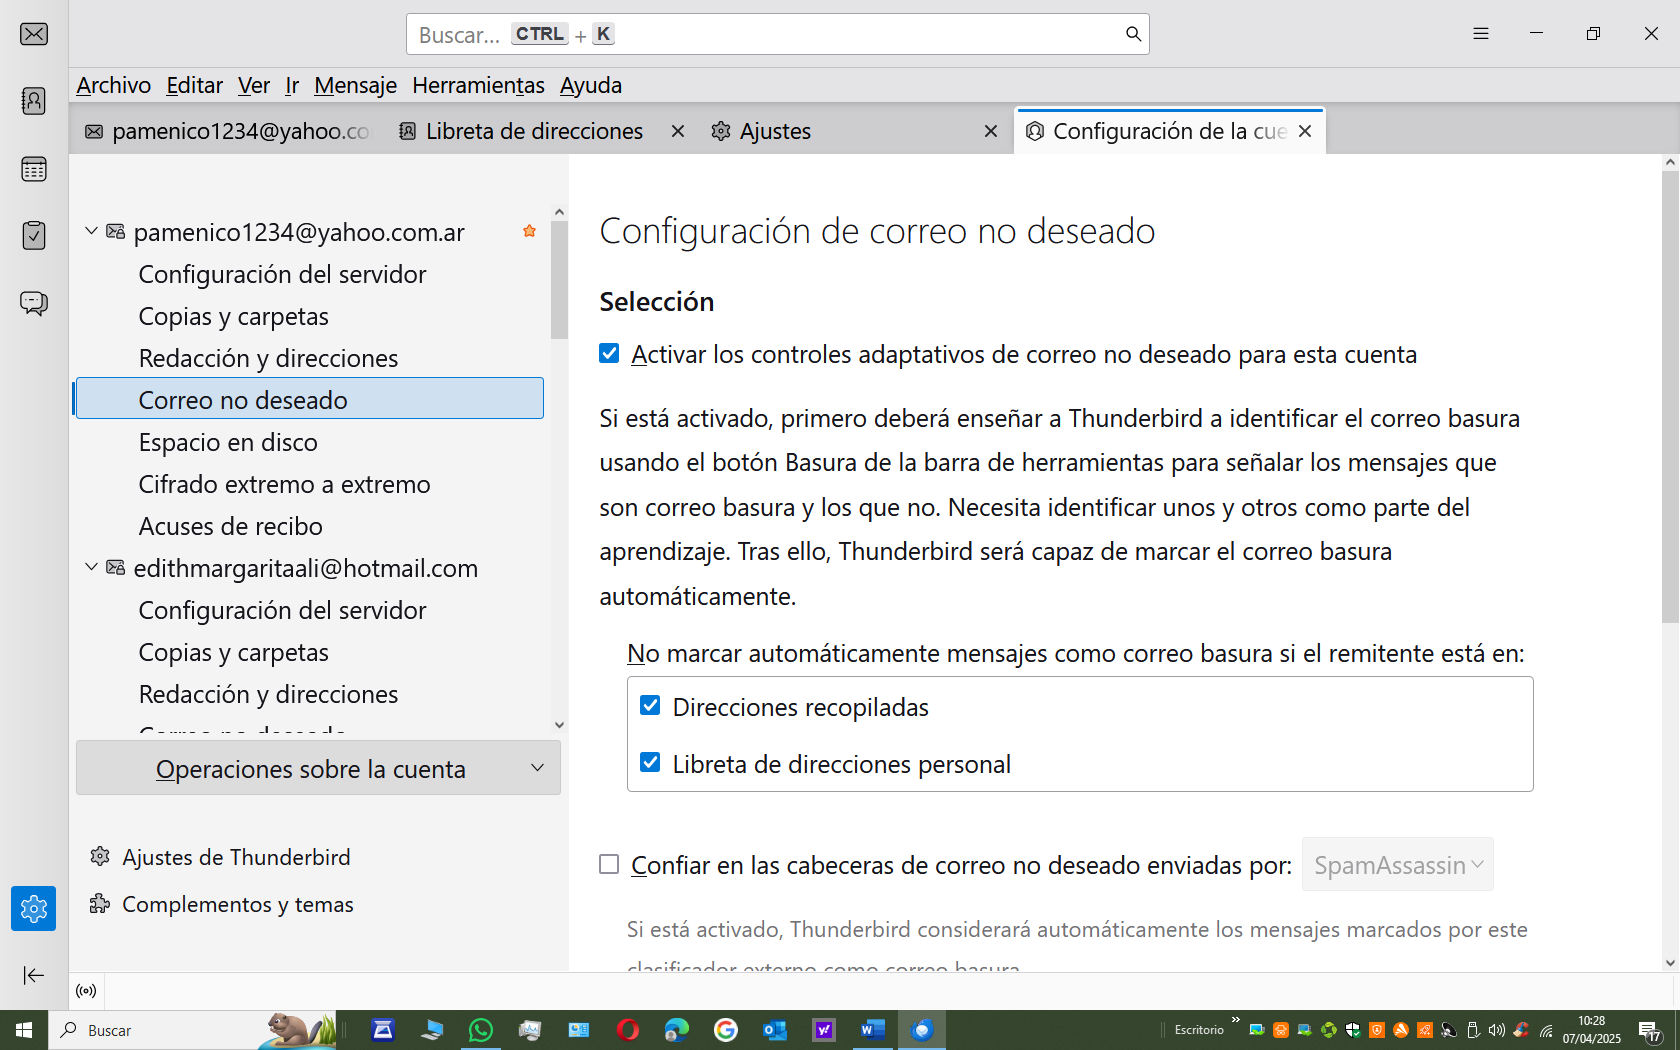
Task: Open the Herramientas menu
Action: click(x=479, y=85)
